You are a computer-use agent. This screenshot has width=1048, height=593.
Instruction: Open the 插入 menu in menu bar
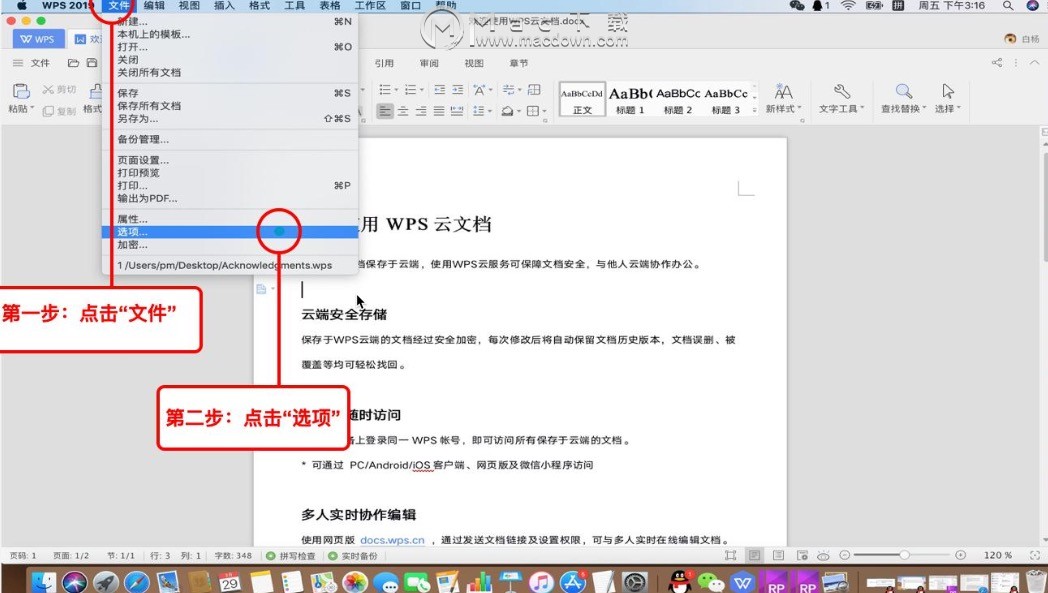[225, 5]
